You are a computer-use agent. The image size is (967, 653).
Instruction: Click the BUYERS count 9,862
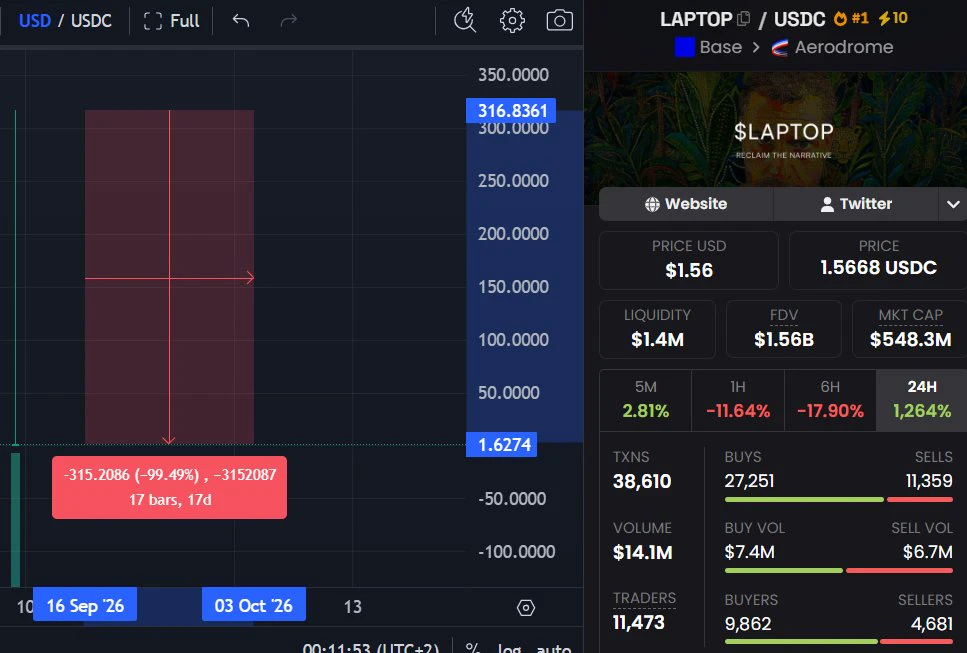(748, 624)
